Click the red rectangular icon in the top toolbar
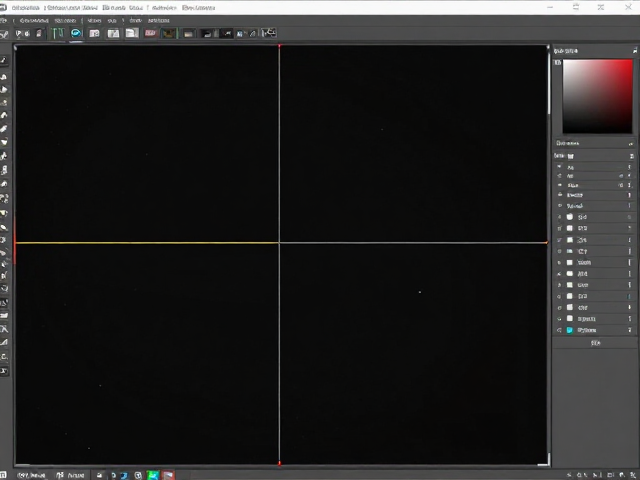This screenshot has width=640, height=480. [x=150, y=33]
